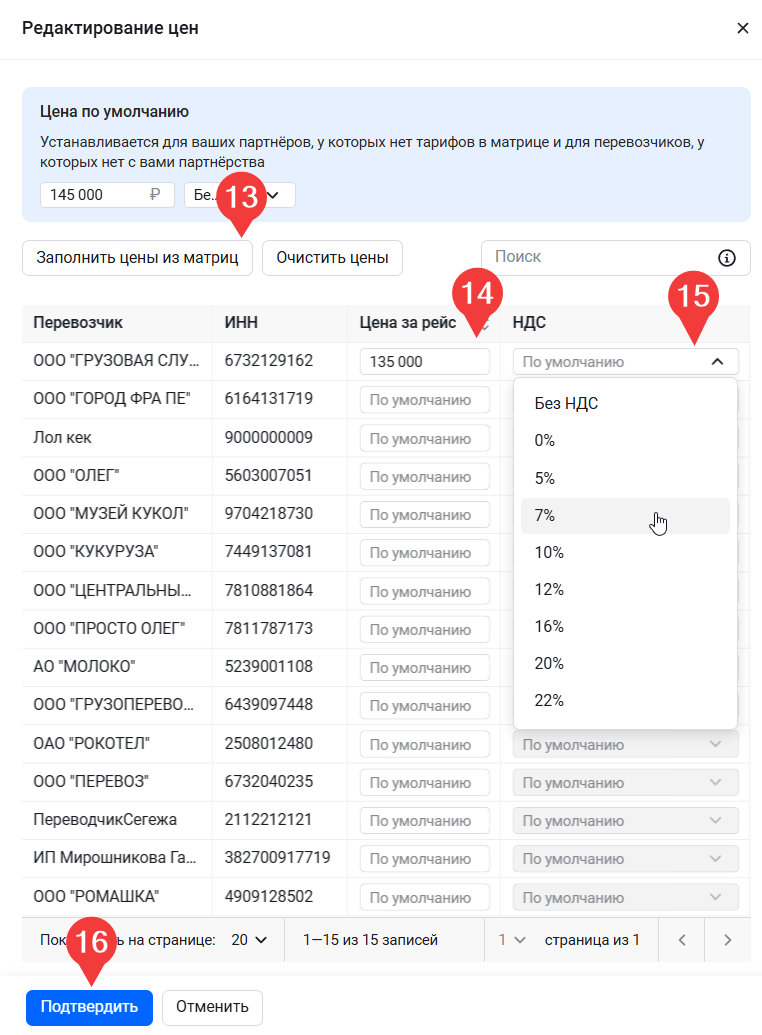Collapse the open НДС dropdown chevron
Image resolution: width=762 pixels, height=1035 pixels.
tap(717, 362)
